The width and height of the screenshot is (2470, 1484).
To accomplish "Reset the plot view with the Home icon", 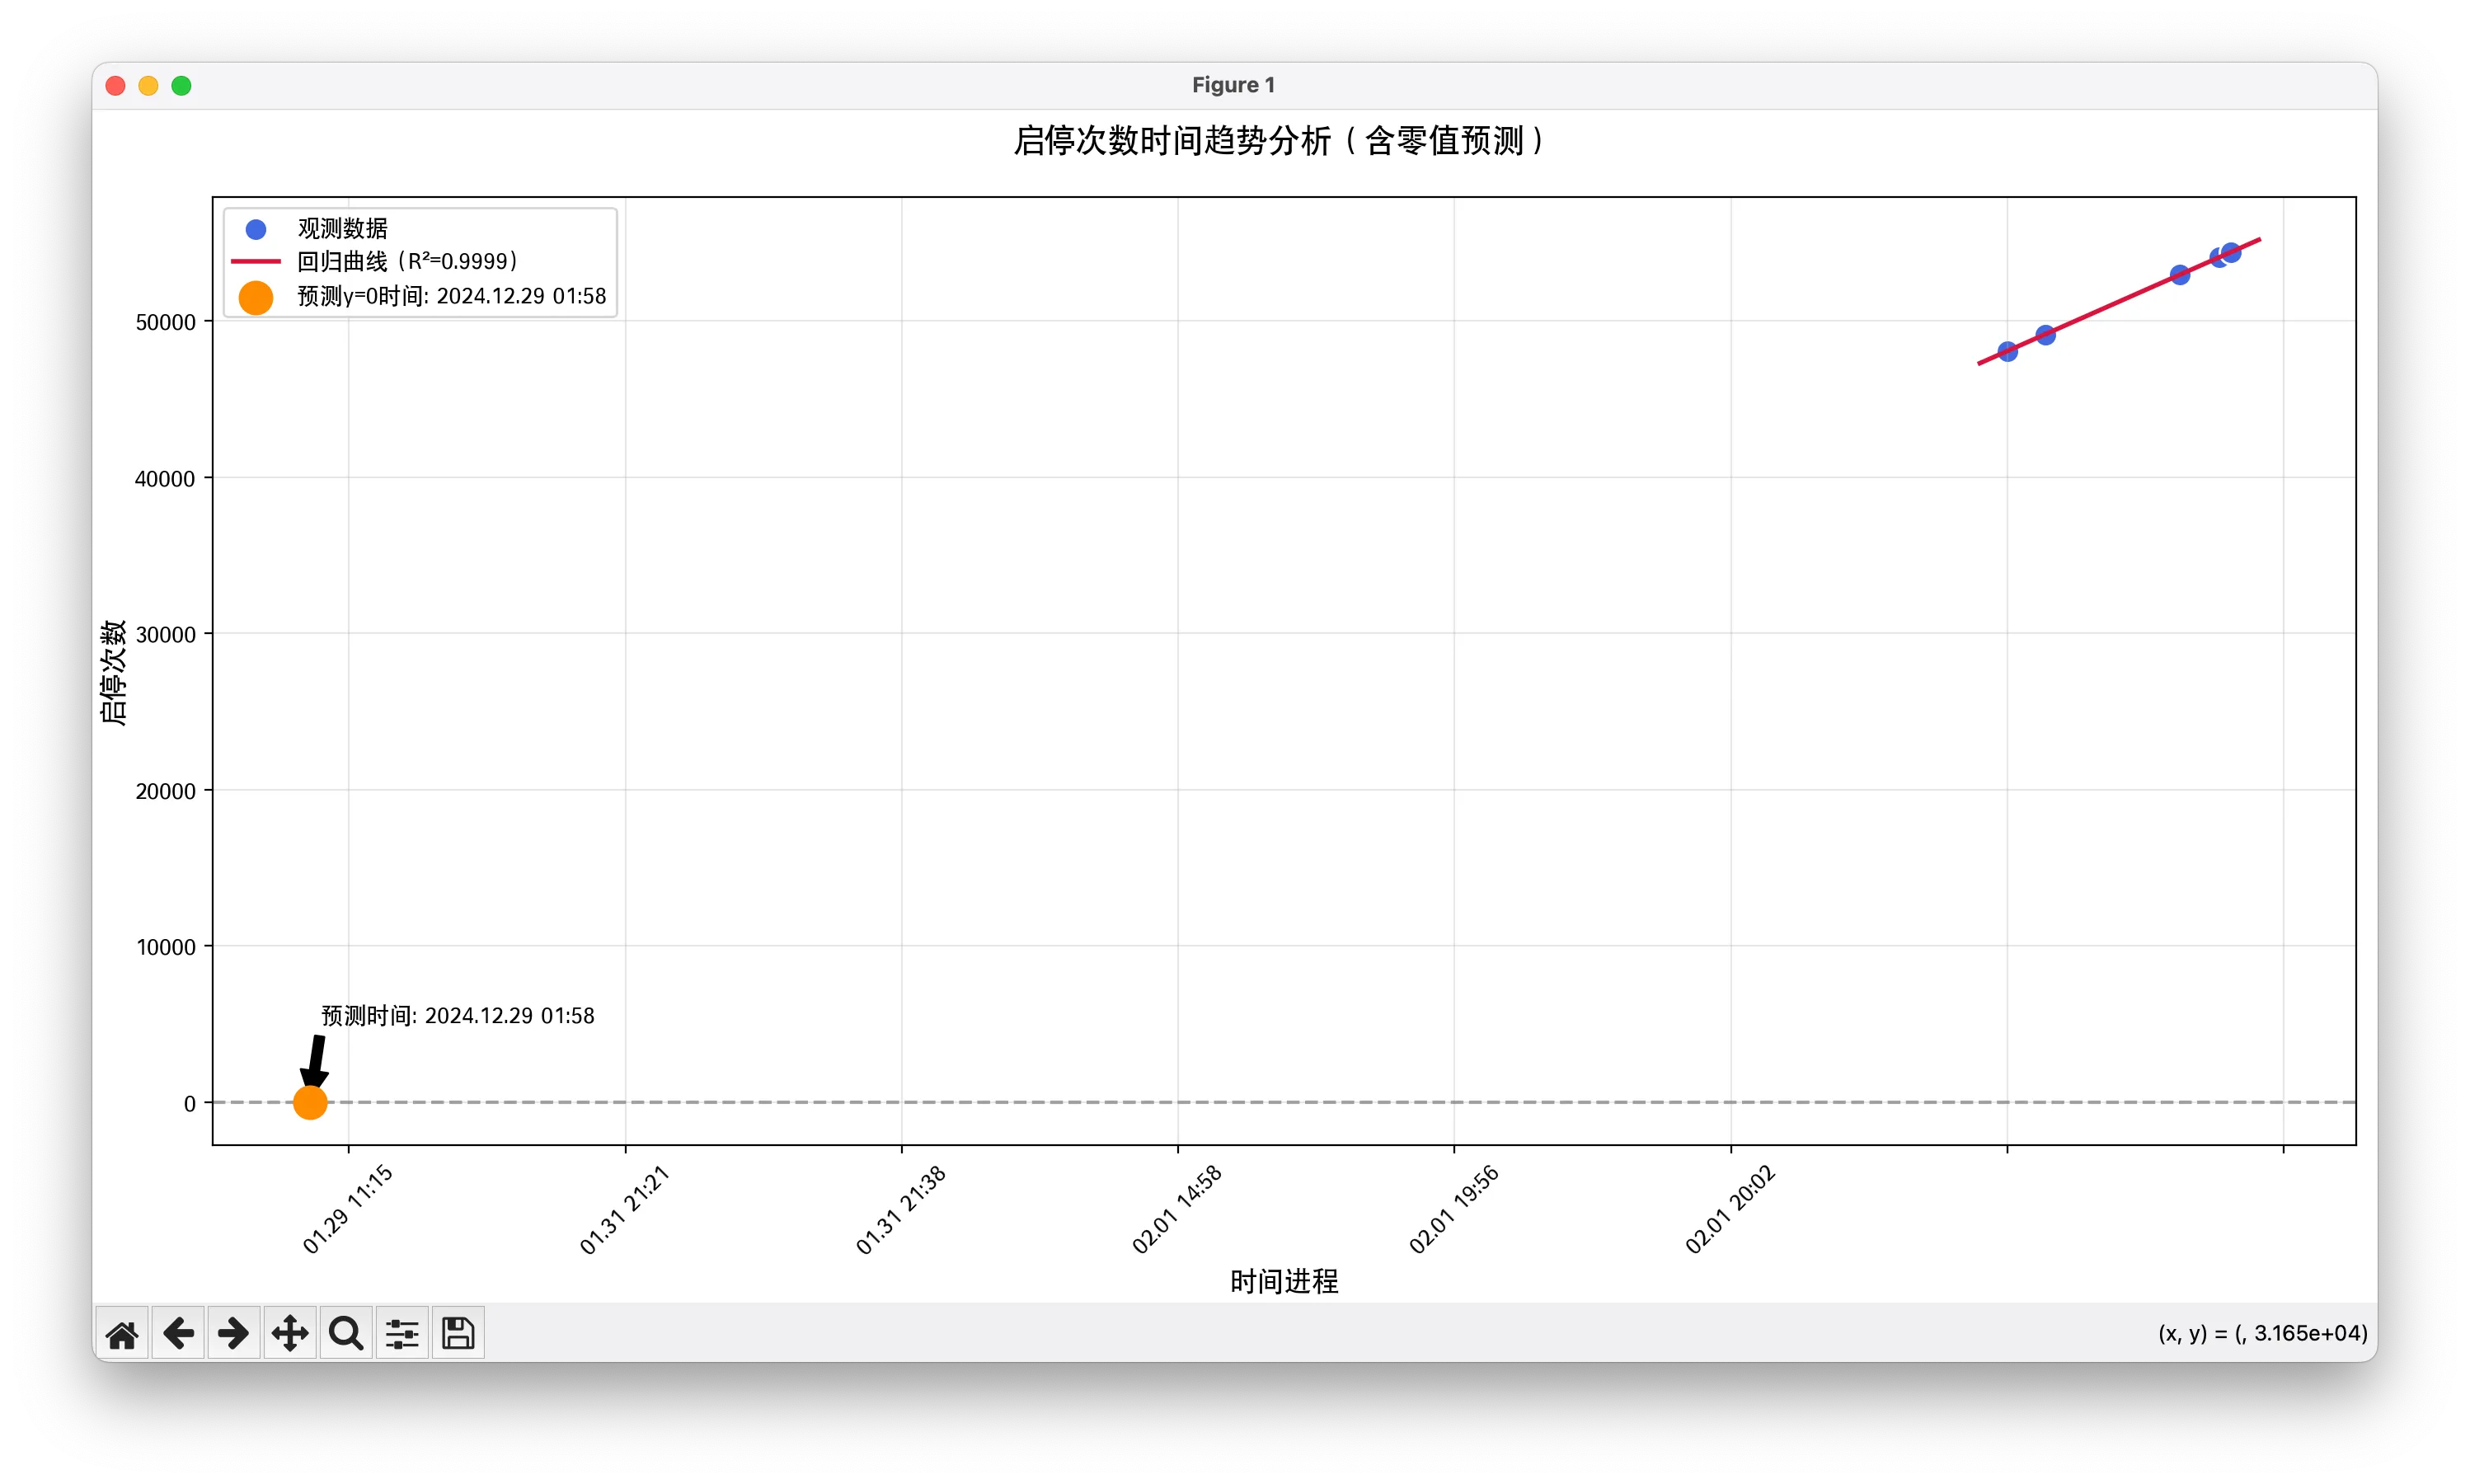I will [122, 1332].
